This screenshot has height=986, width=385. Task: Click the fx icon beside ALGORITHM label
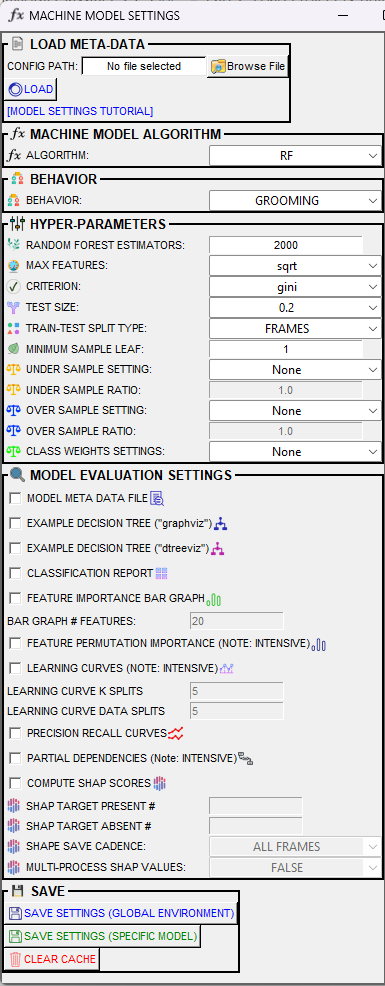[x=14, y=155]
